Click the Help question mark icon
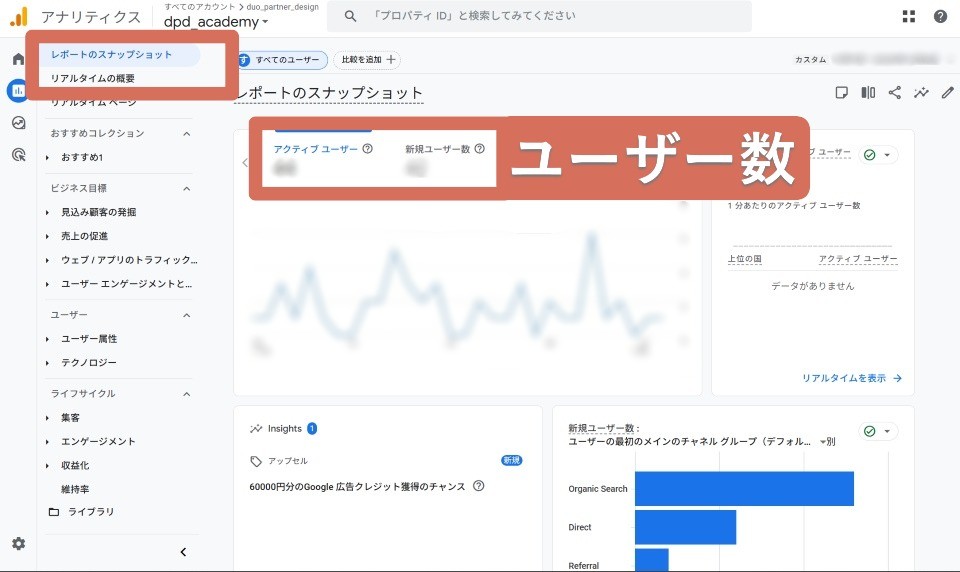Image resolution: width=960 pixels, height=572 pixels. pyautogui.click(x=940, y=16)
